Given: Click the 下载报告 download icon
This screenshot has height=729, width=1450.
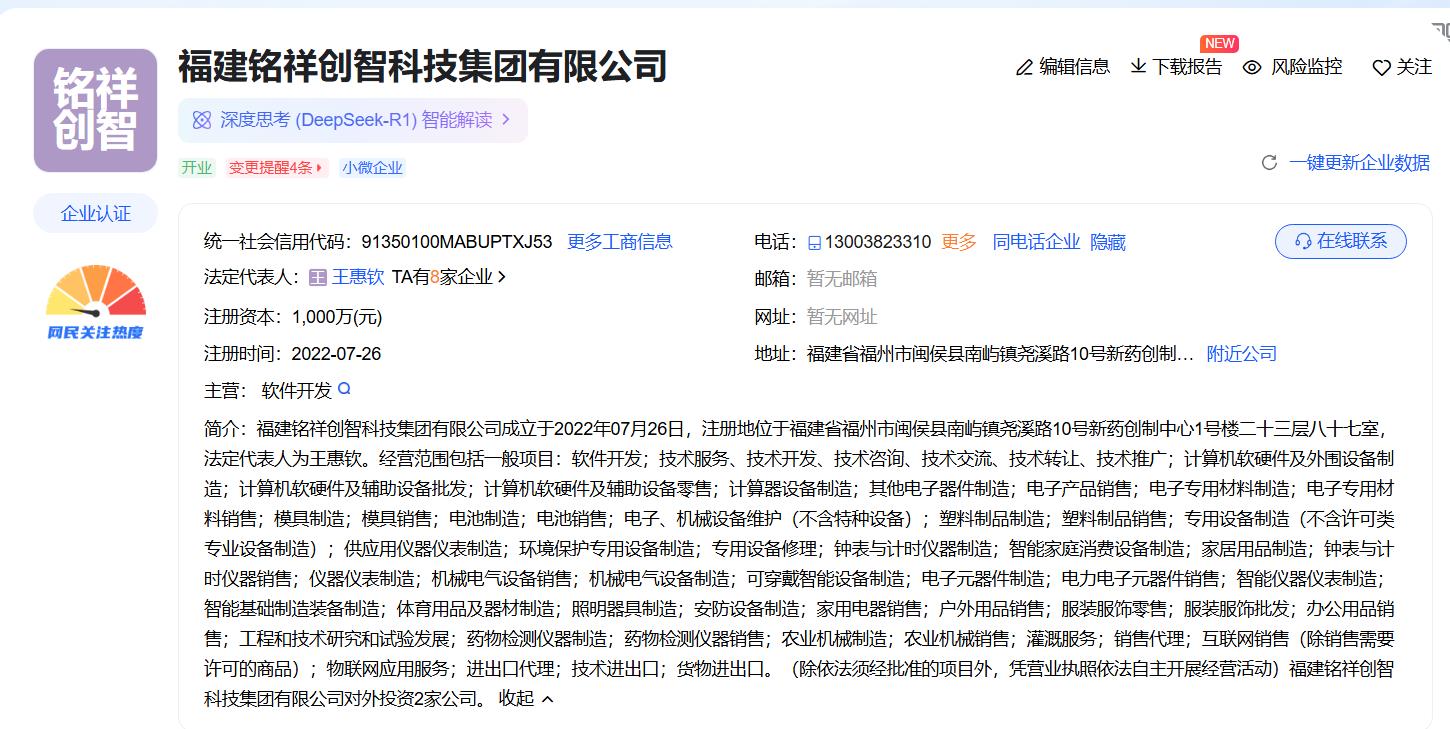Looking at the screenshot, I should [1138, 67].
